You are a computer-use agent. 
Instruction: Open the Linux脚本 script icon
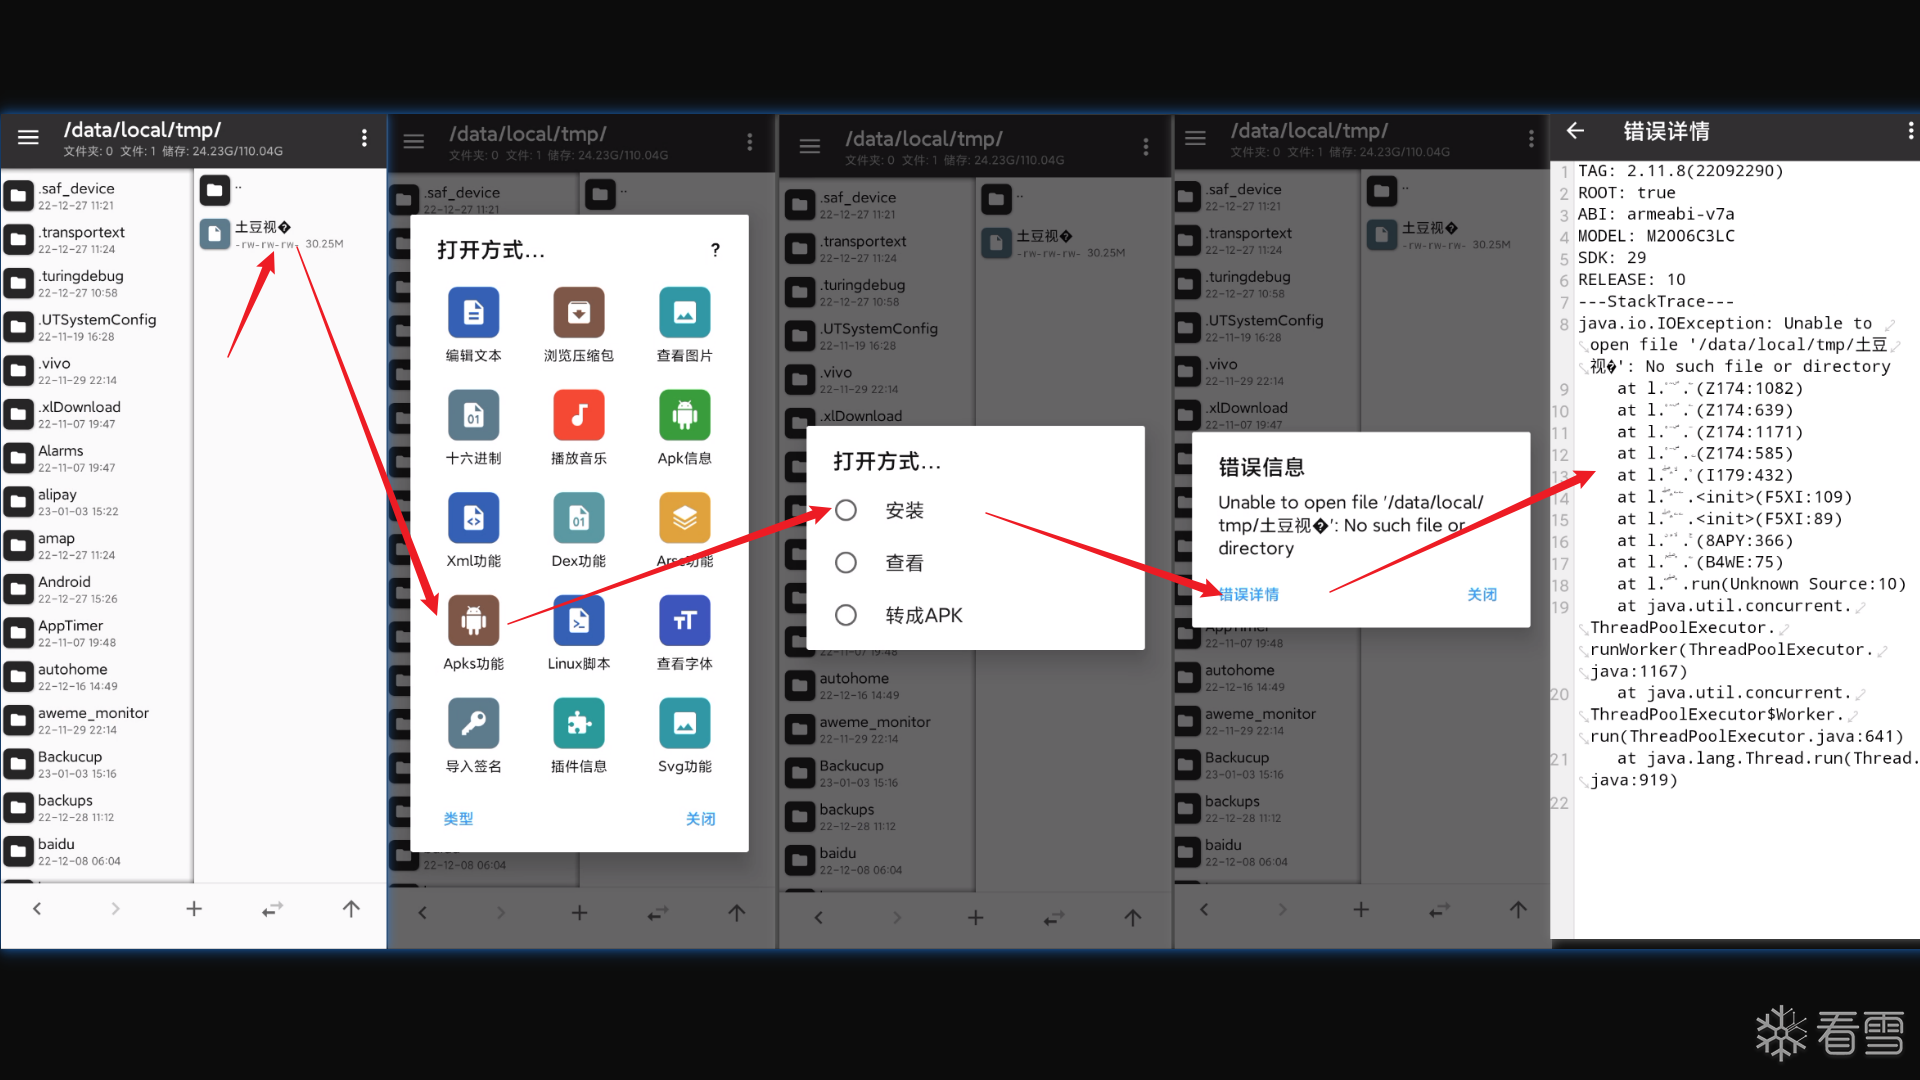click(578, 621)
